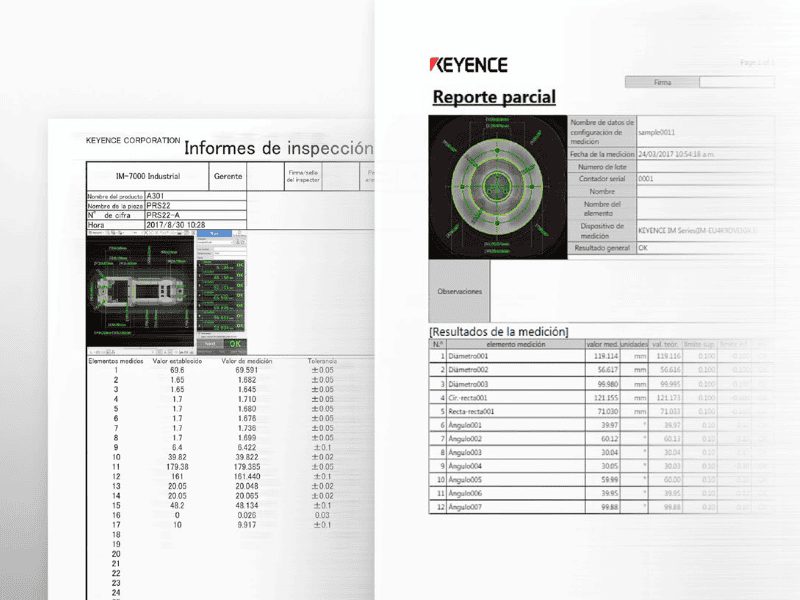
Task: Click the set value 39.82
Action: [x=177, y=457]
